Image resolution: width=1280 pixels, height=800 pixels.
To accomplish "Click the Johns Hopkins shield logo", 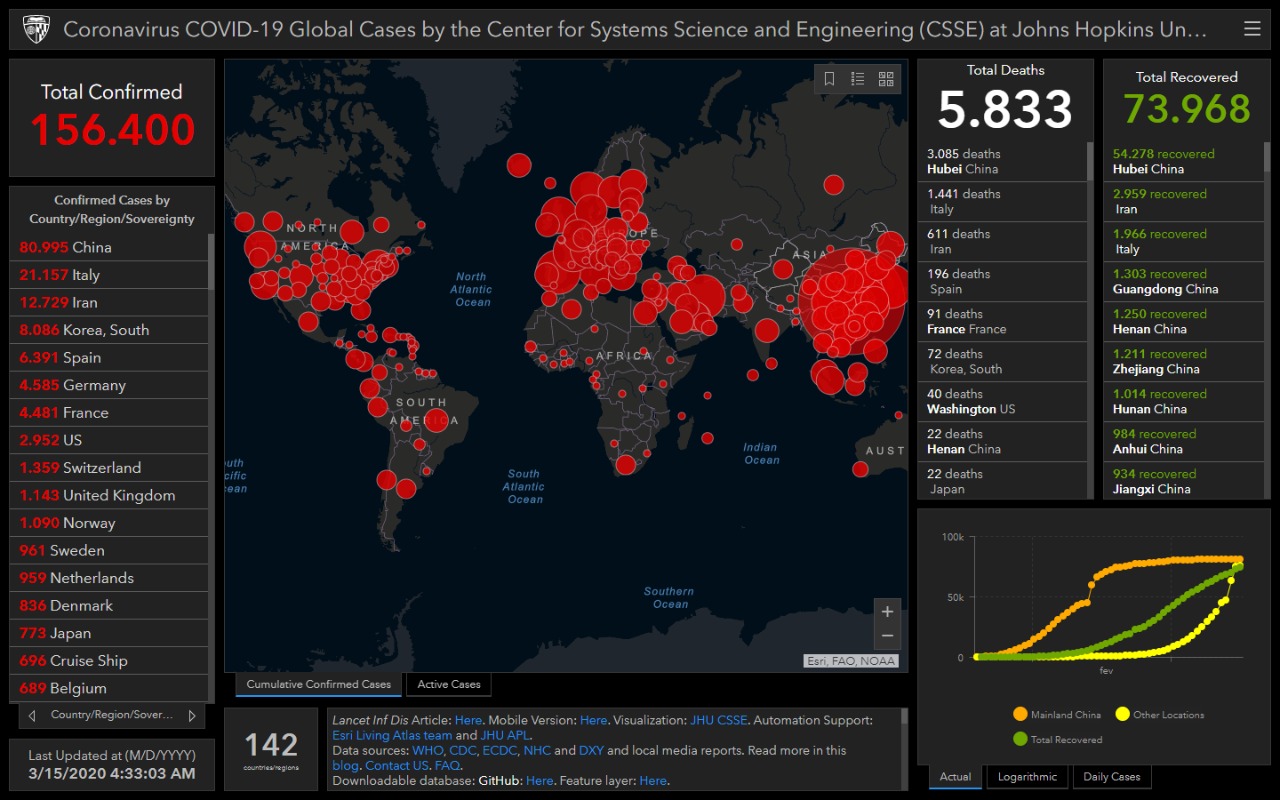I will 36,29.
